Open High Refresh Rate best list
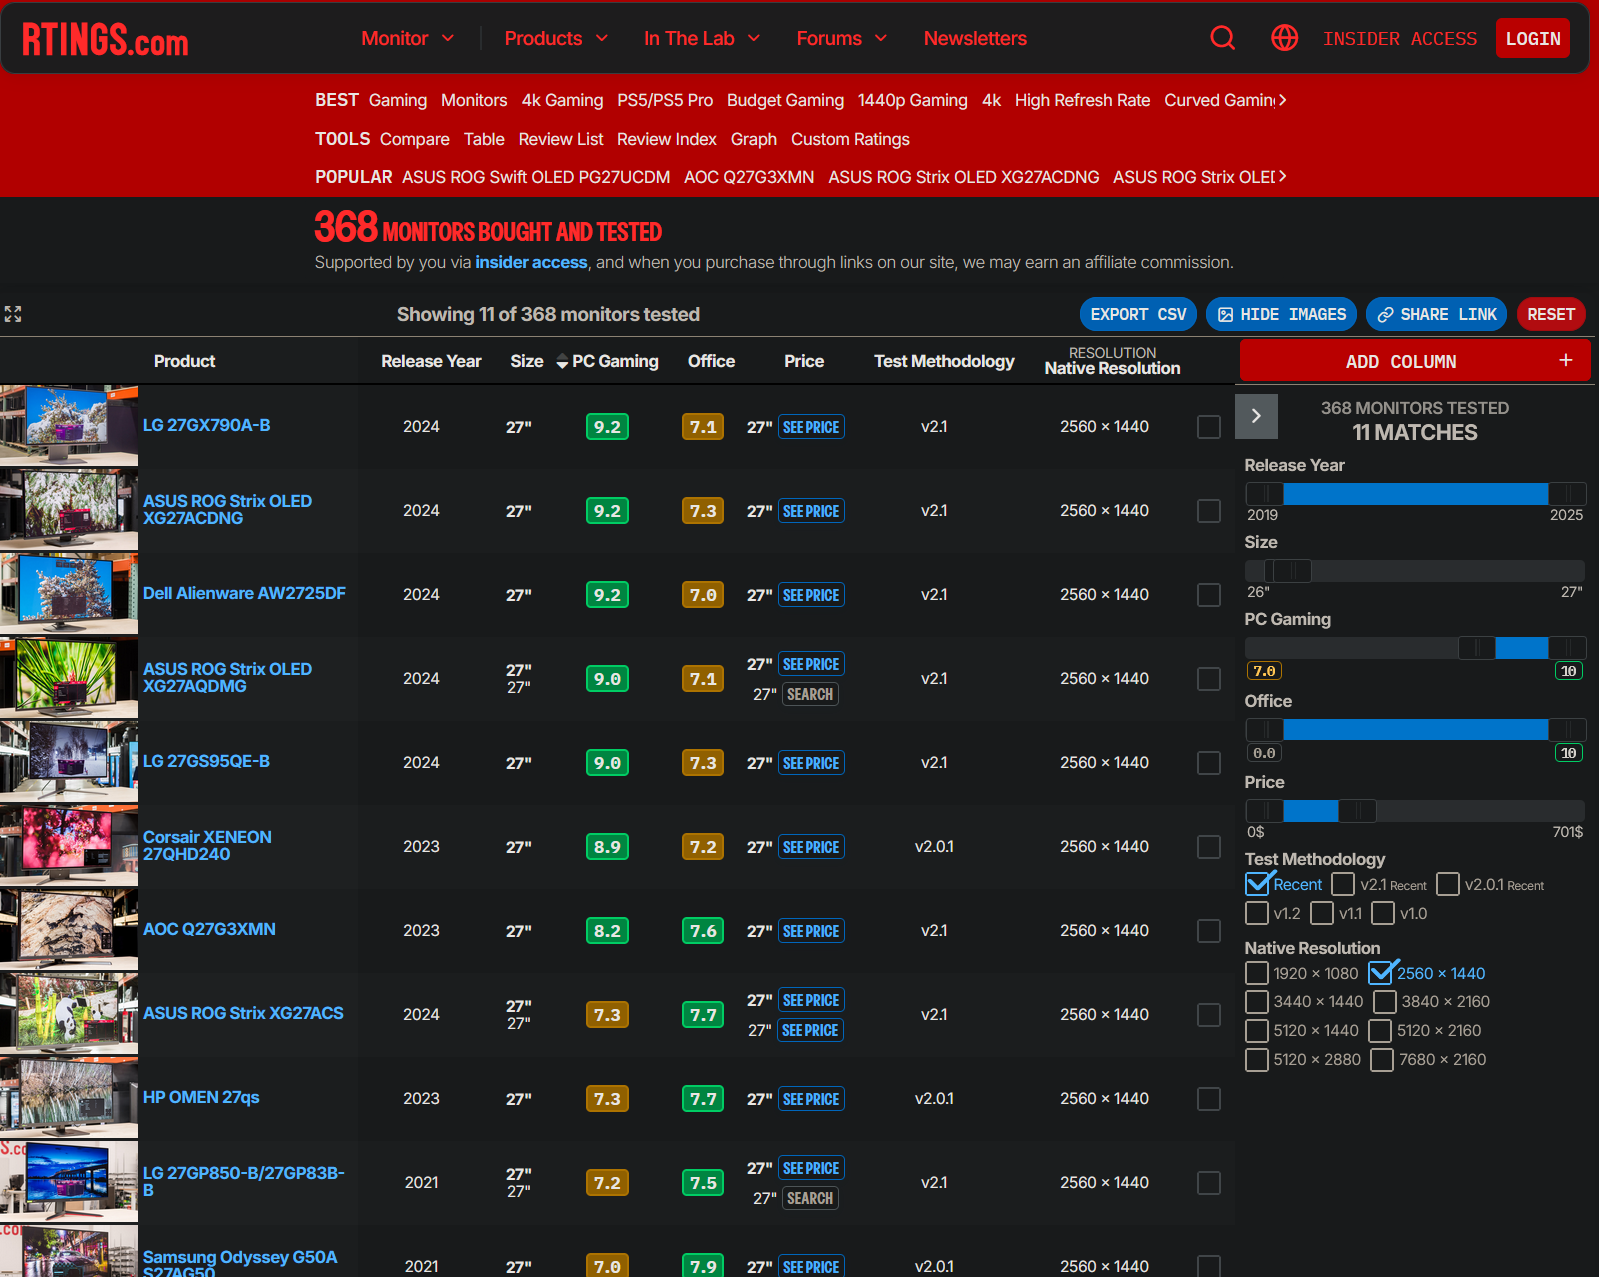1599x1277 pixels. click(x=1082, y=100)
